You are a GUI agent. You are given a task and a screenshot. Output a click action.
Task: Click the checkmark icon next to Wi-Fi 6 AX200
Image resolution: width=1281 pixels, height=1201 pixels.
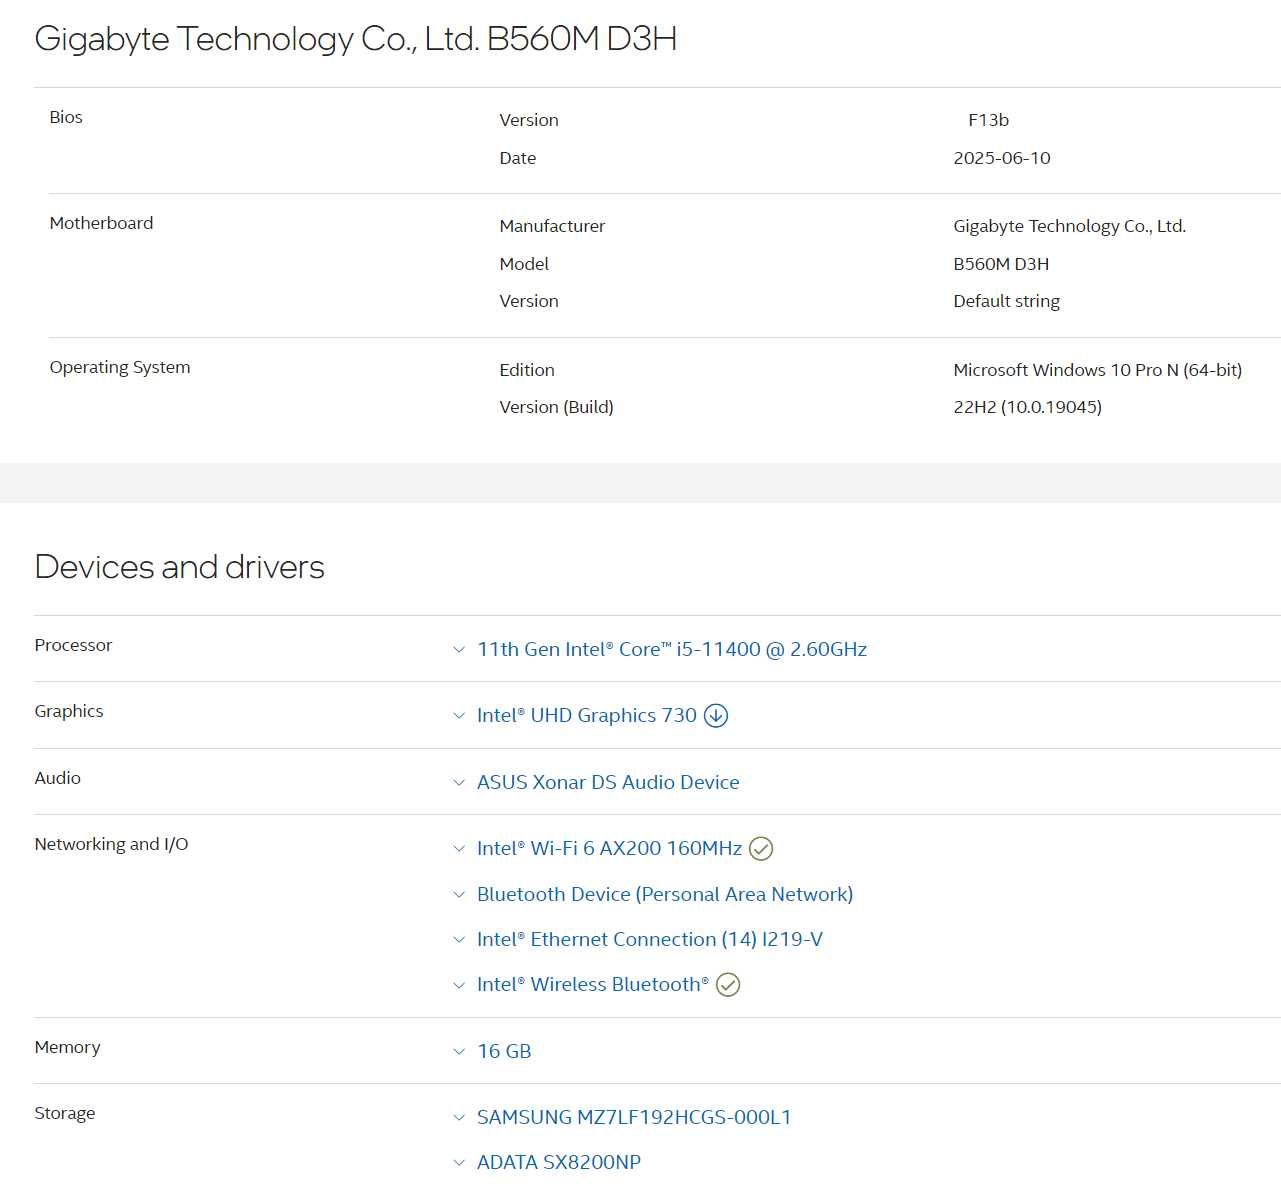point(761,849)
